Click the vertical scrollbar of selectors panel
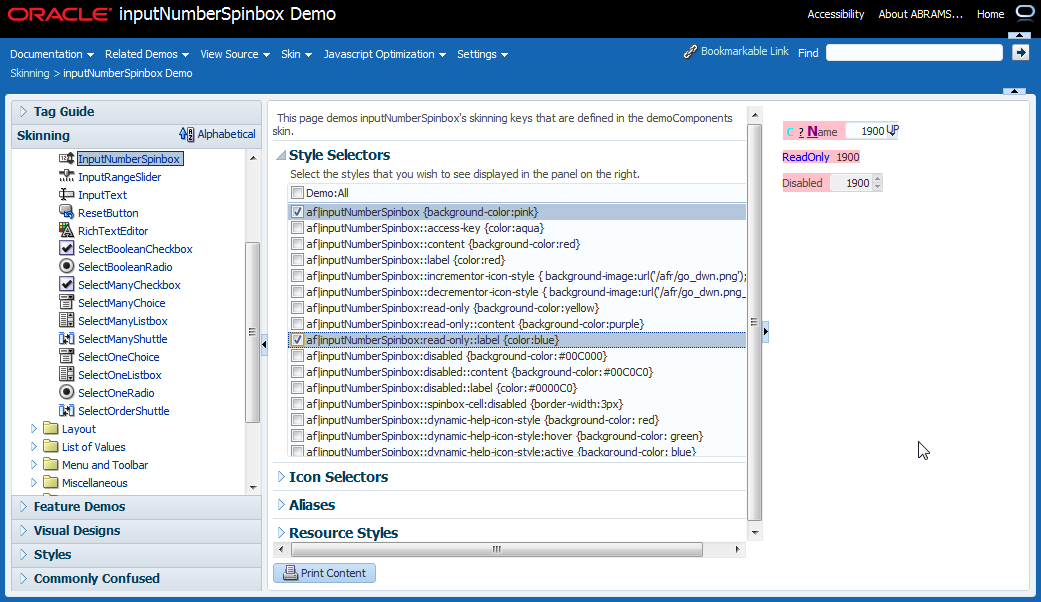Viewport: 1041px width, 602px height. pos(755,323)
